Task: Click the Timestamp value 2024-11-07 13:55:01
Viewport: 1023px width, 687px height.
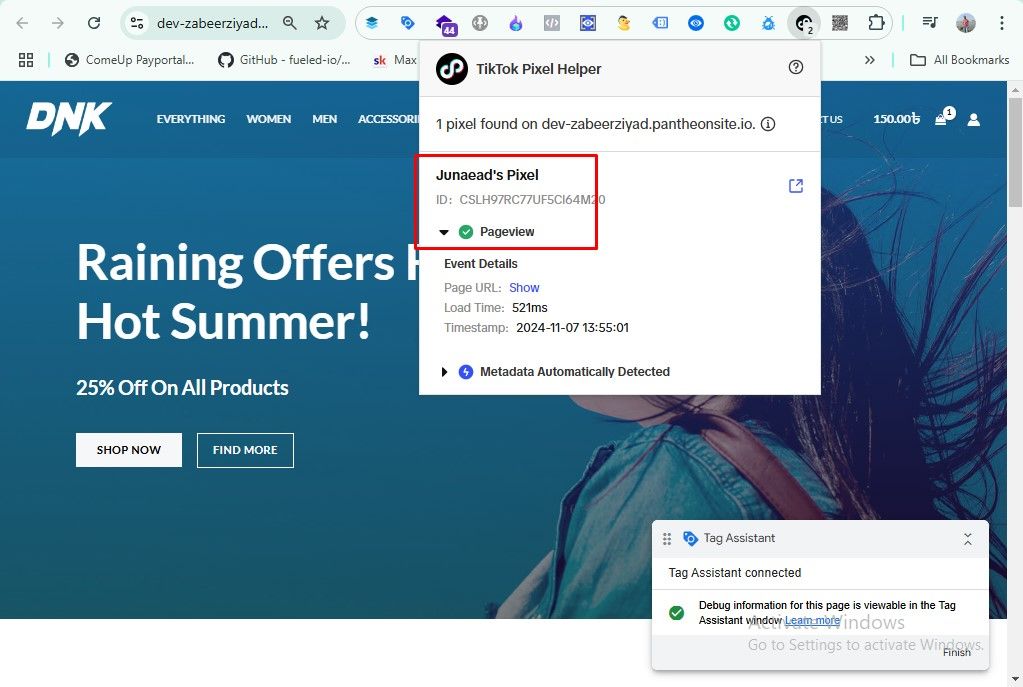Action: tap(572, 328)
